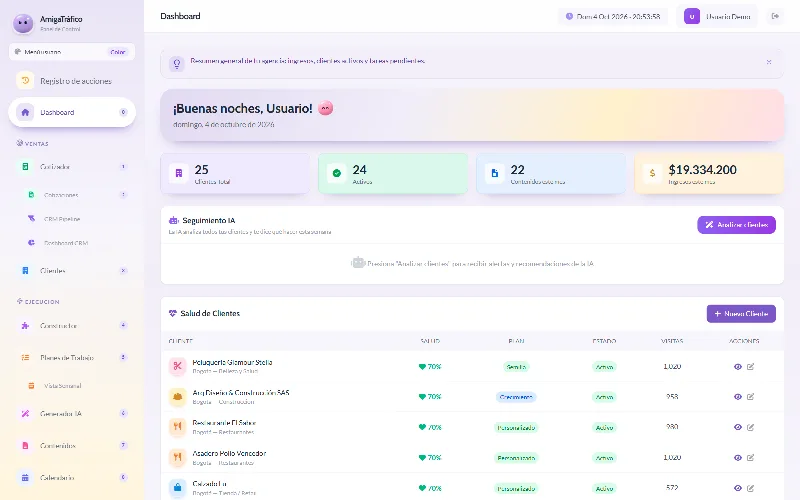Click the 953 visits value
The height and width of the screenshot is (500, 800).
(x=672, y=396)
